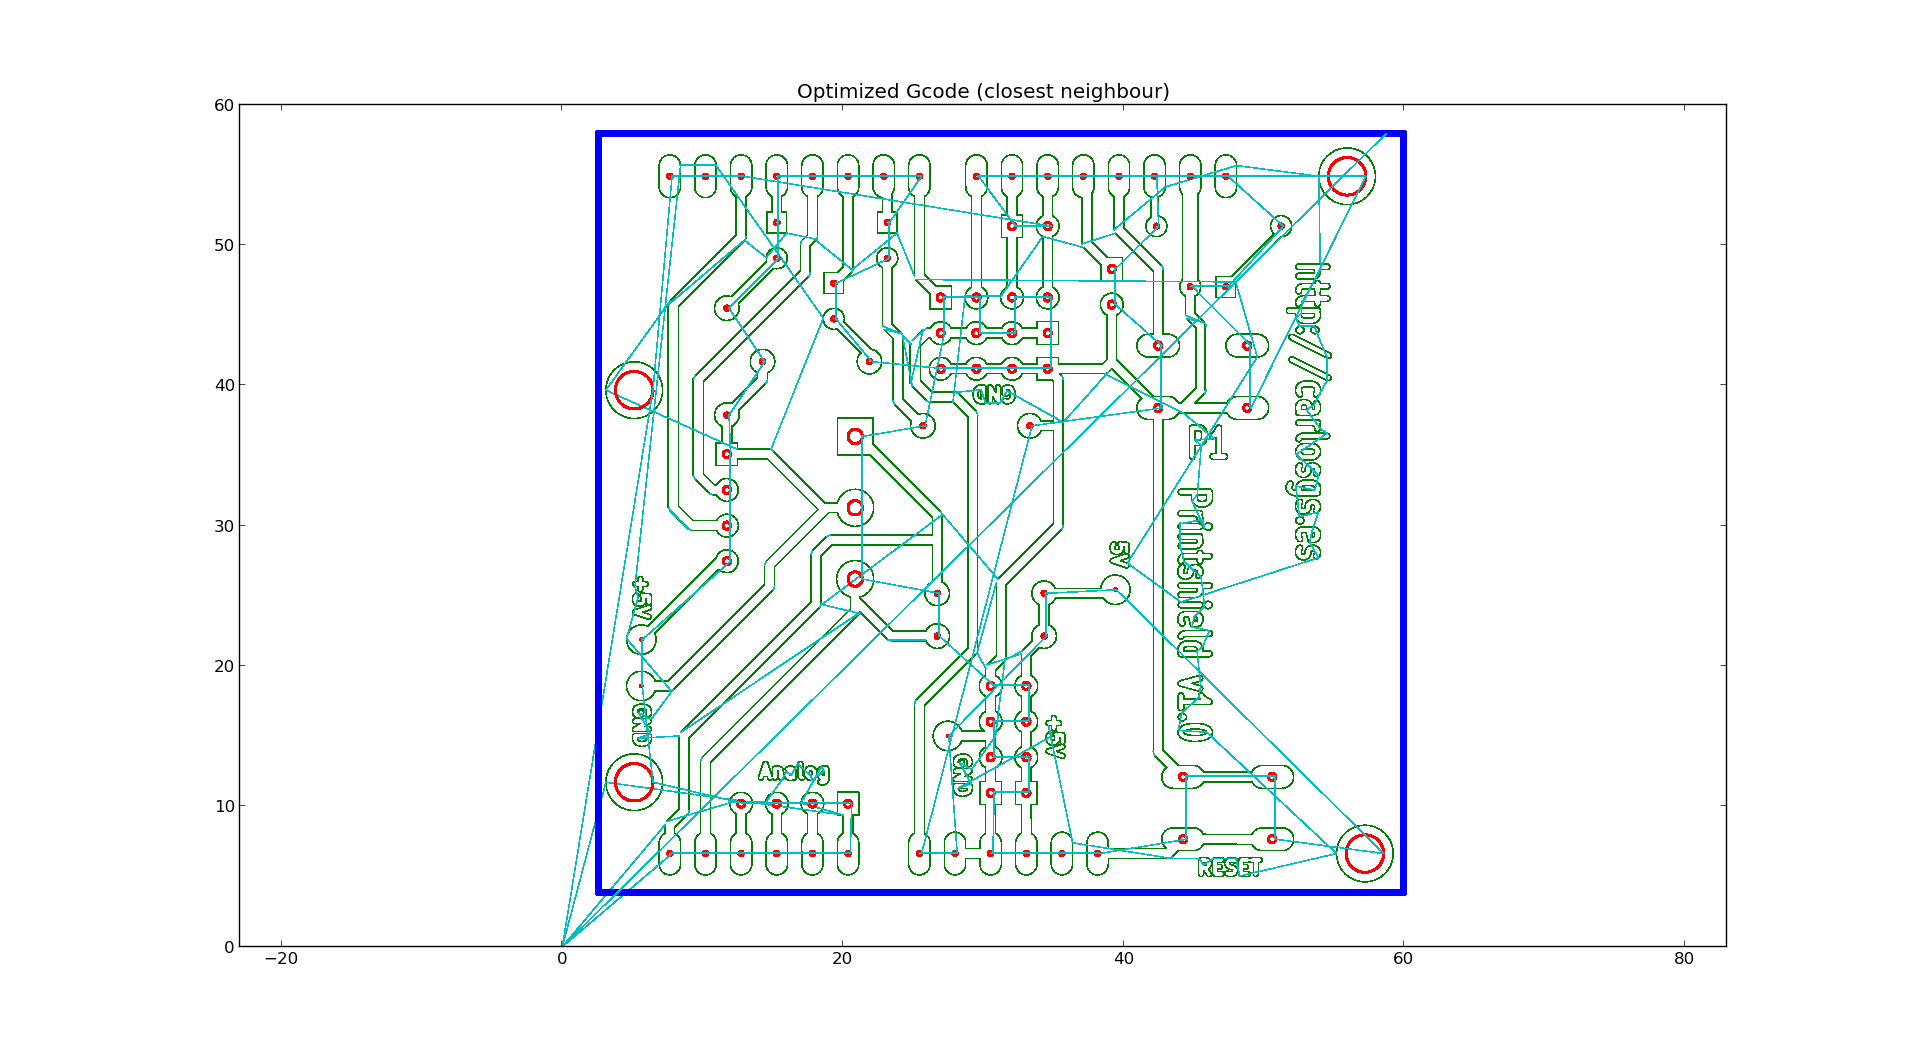Click the x-axis tick label '40'
1918x1052 pixels.
(1123, 959)
